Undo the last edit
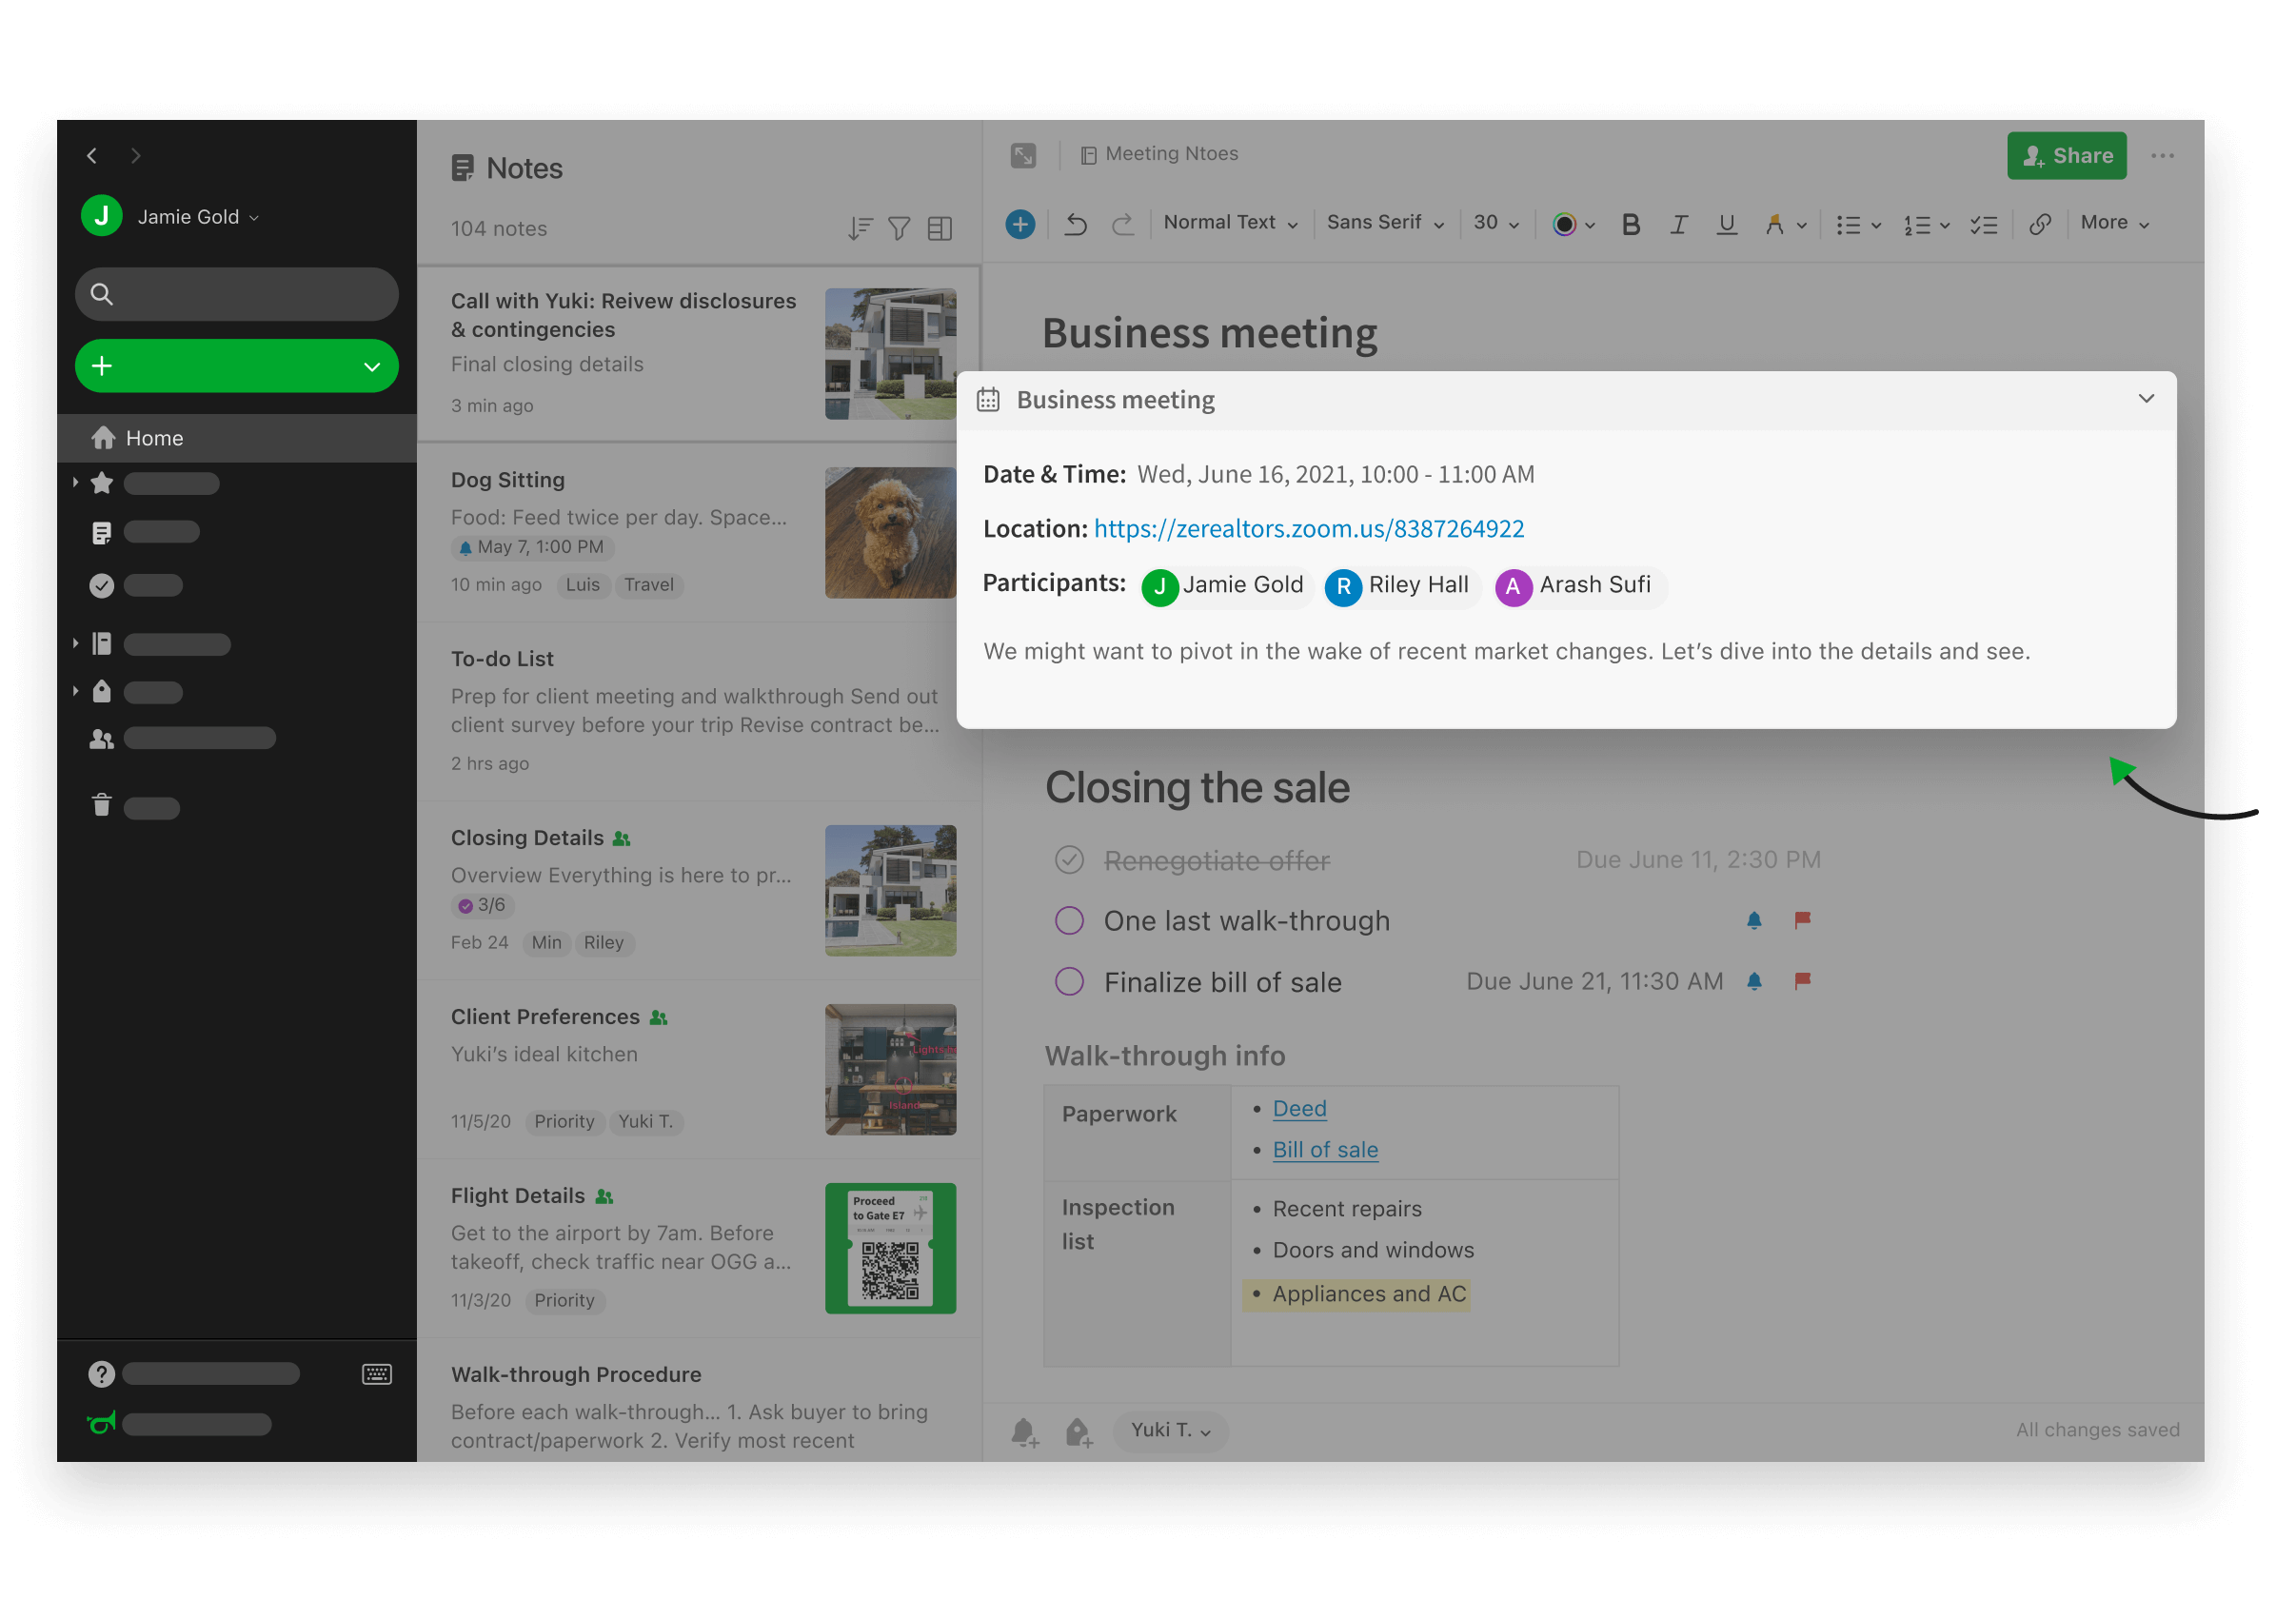The width and height of the screenshot is (2296, 1599). pos(1076,224)
